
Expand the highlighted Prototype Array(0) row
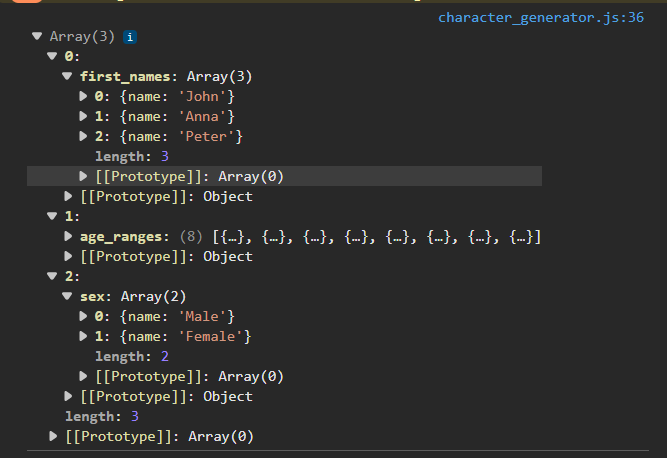[x=84, y=176]
